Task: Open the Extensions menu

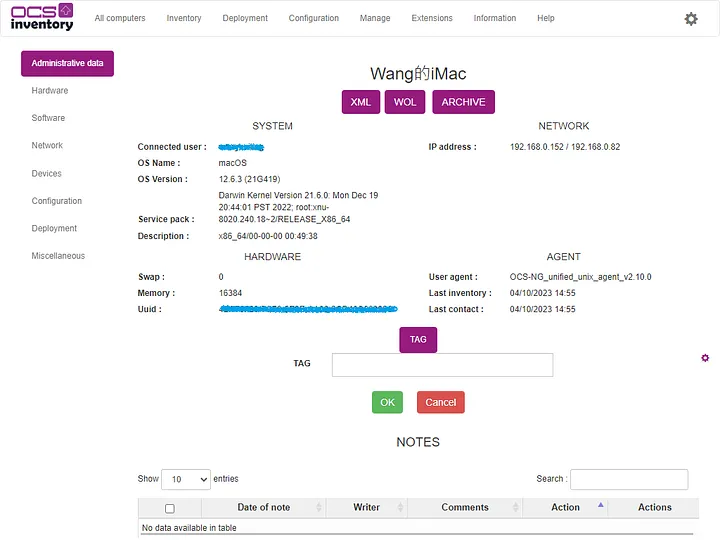Action: [x=432, y=18]
